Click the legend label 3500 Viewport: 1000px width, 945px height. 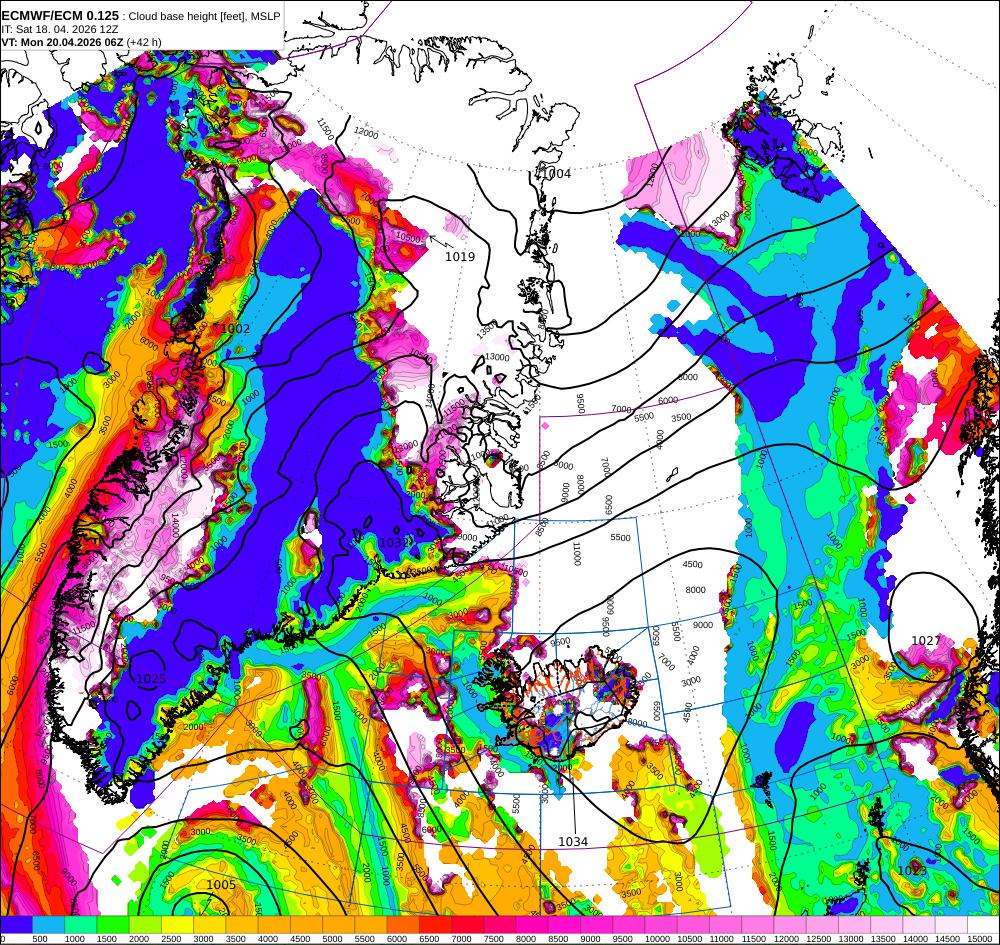pos(236,939)
